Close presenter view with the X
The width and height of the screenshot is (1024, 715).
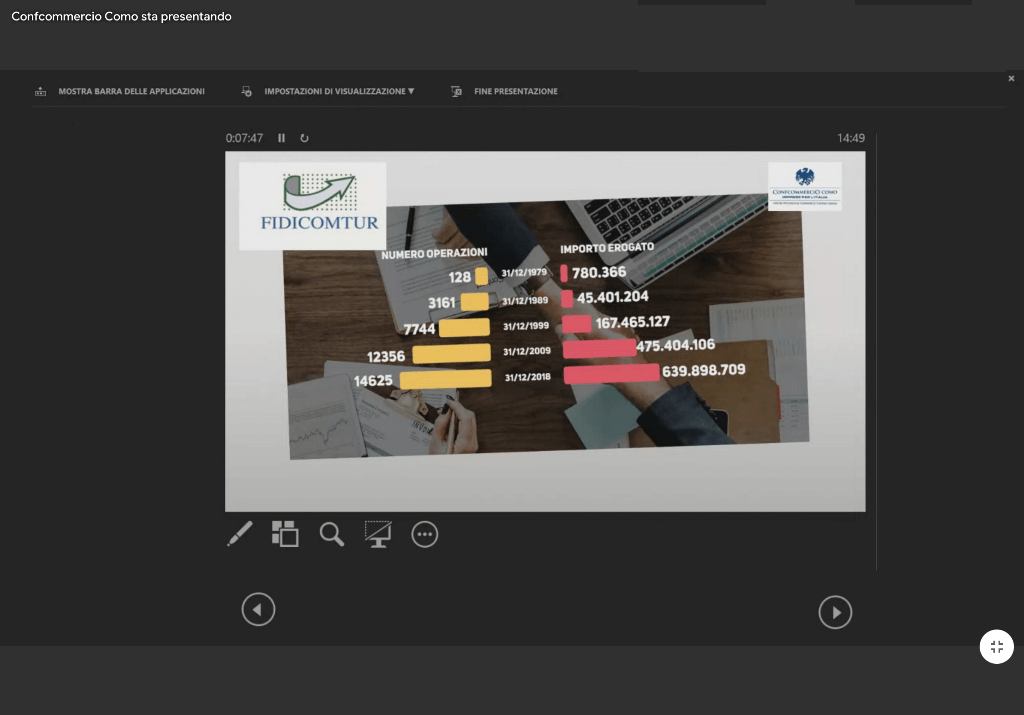point(1011,78)
